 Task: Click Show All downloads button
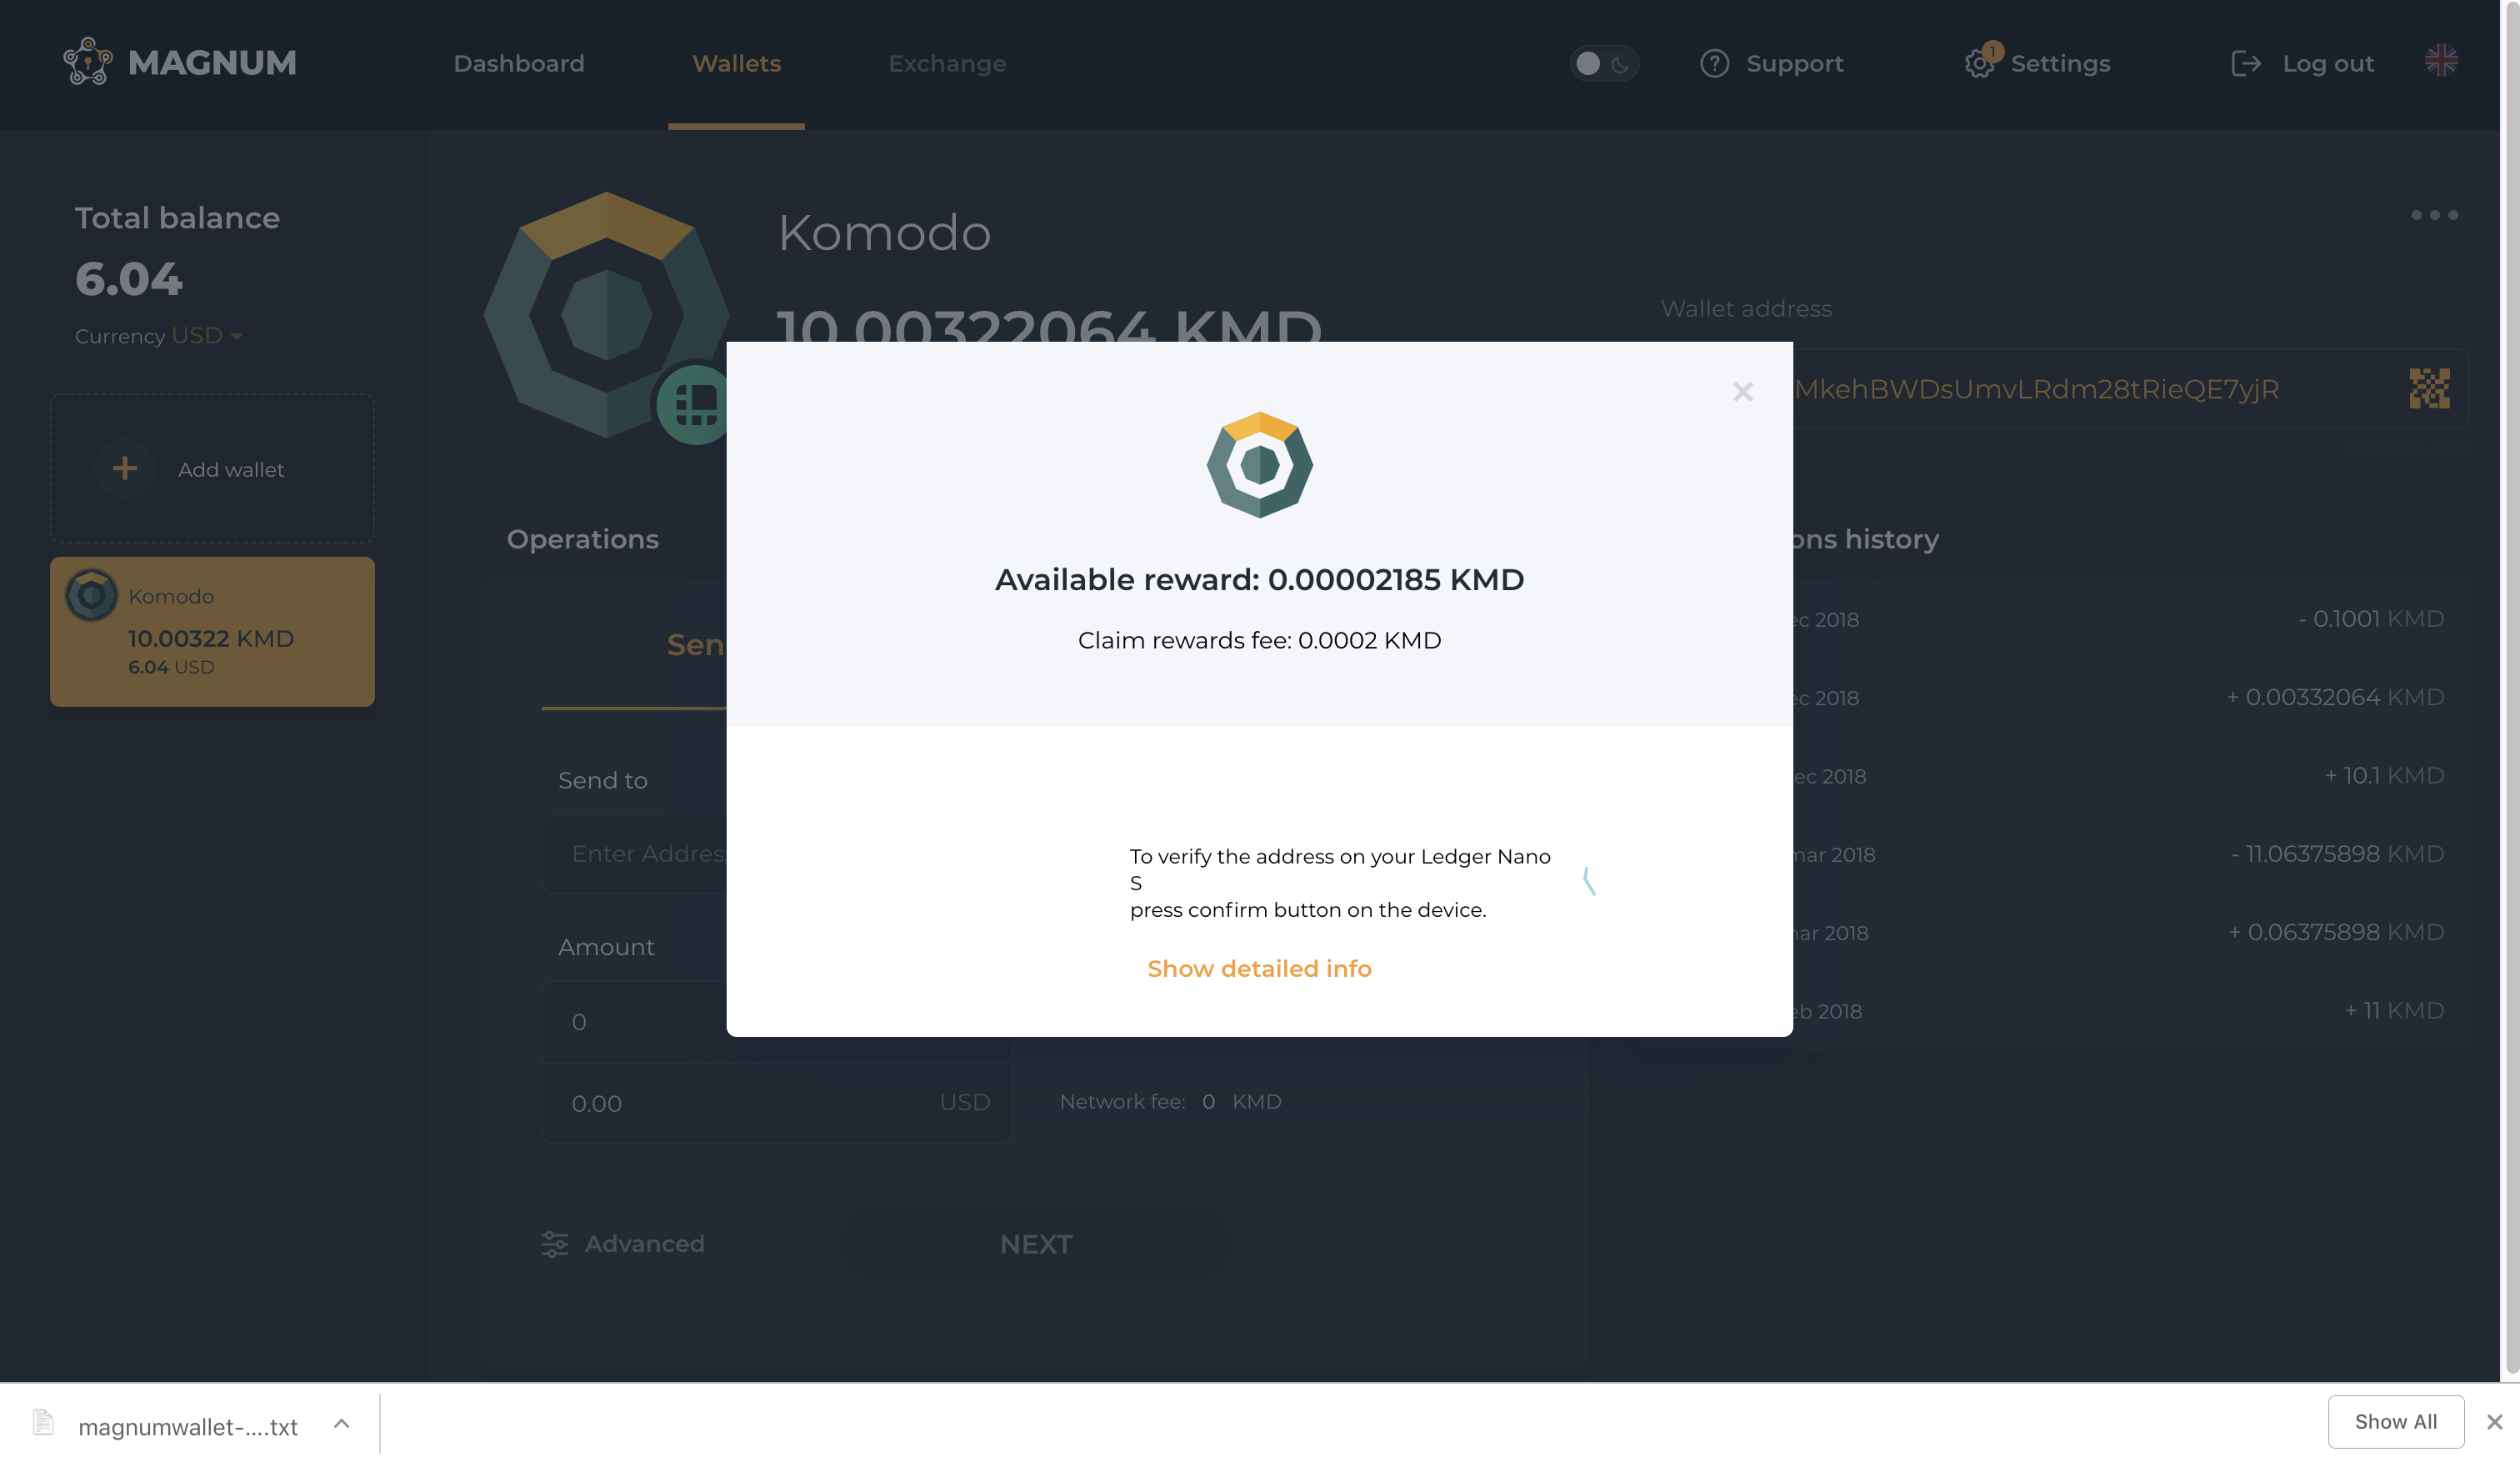(x=2394, y=1421)
